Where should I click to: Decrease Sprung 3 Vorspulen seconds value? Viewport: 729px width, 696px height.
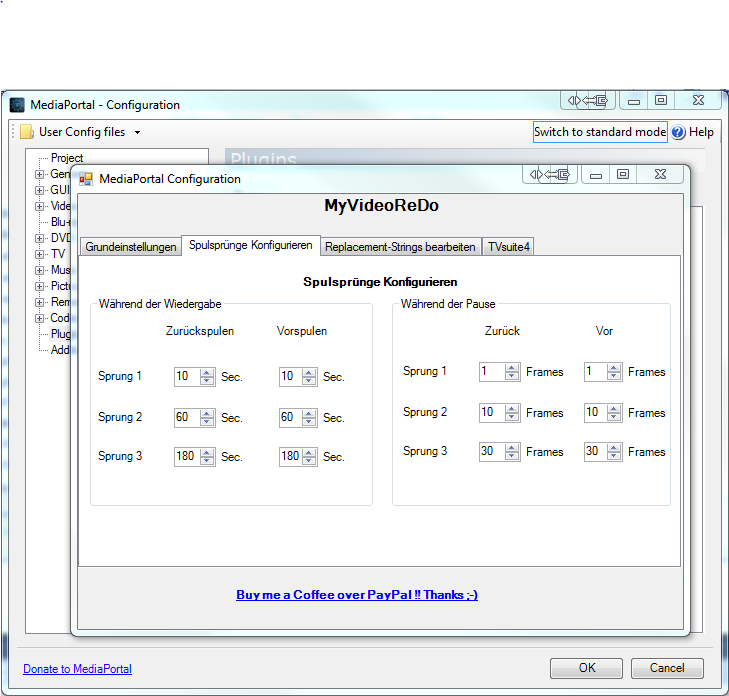click(309, 461)
